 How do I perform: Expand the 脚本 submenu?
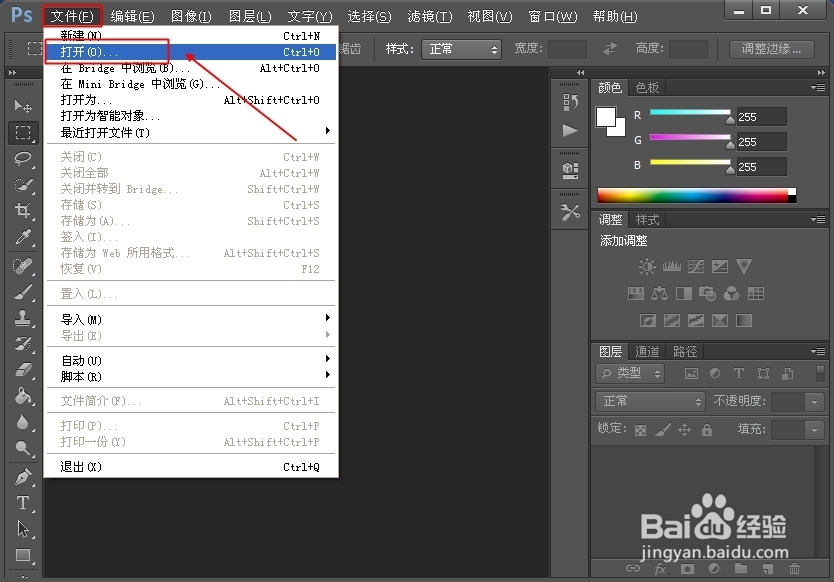pyautogui.click(x=190, y=376)
